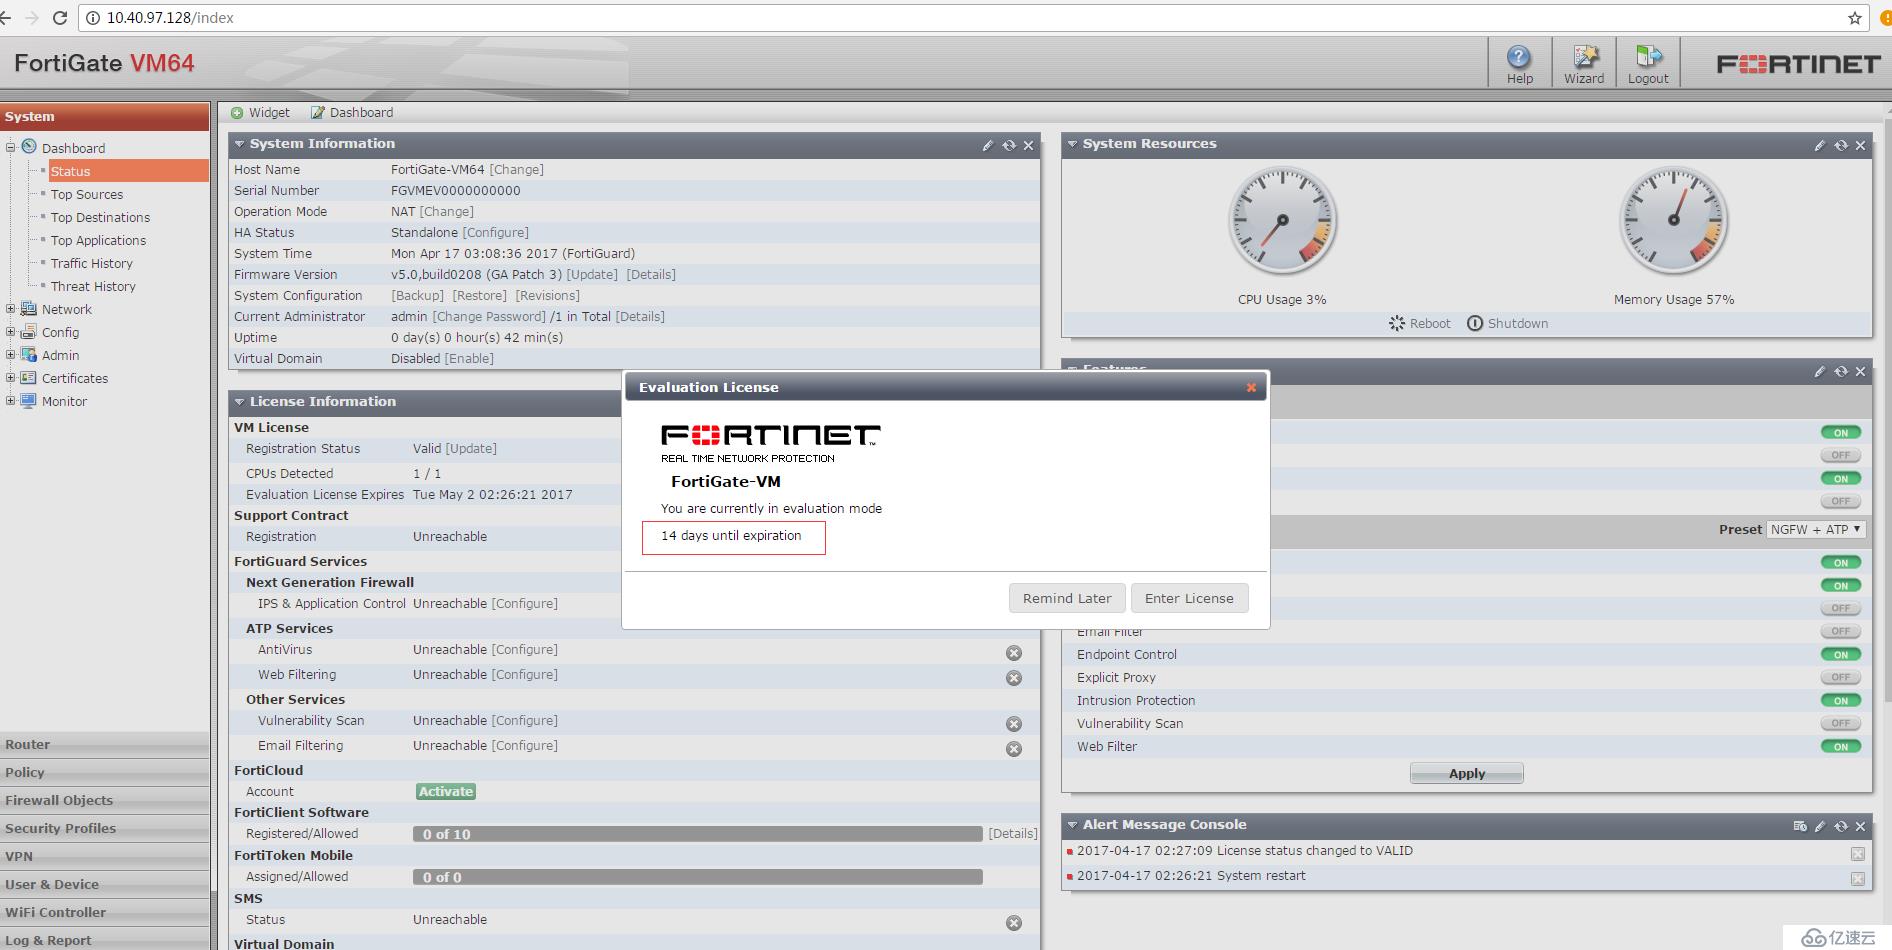Apply the feature settings
The width and height of the screenshot is (1892, 950).
pos(1467,774)
